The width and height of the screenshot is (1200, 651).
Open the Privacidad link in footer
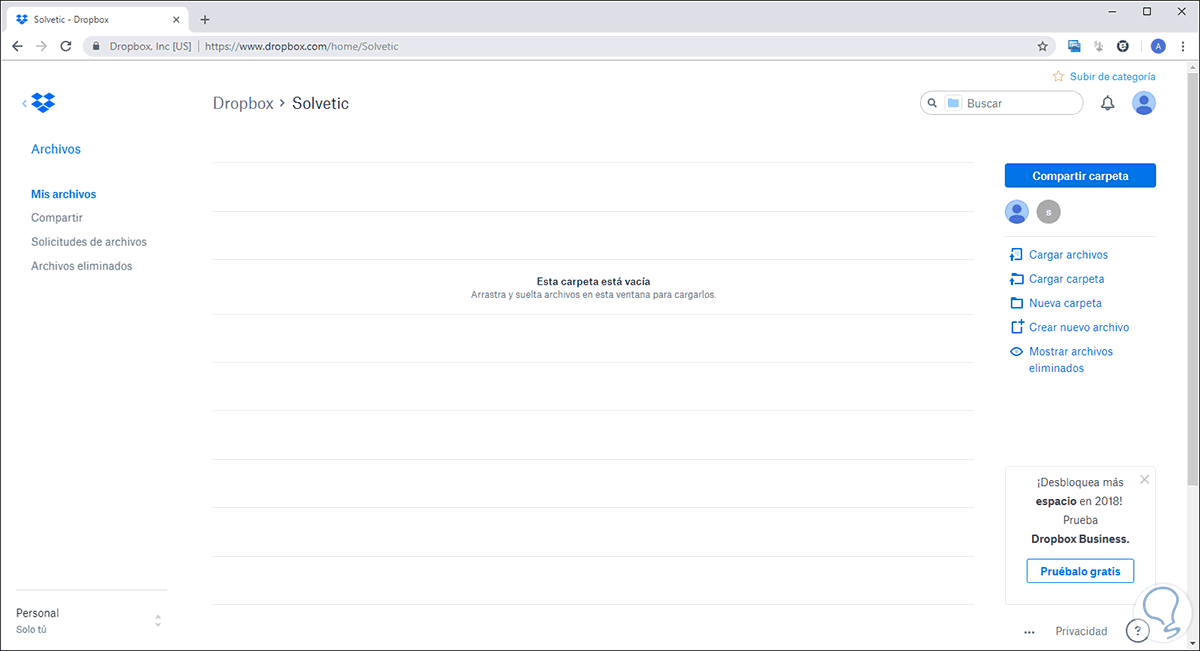pos(1081,631)
